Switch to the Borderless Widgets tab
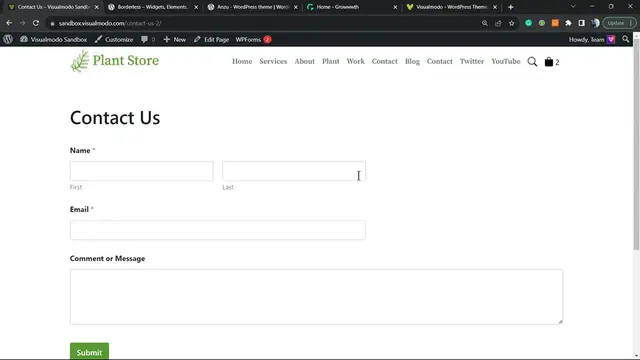 (x=152, y=7)
